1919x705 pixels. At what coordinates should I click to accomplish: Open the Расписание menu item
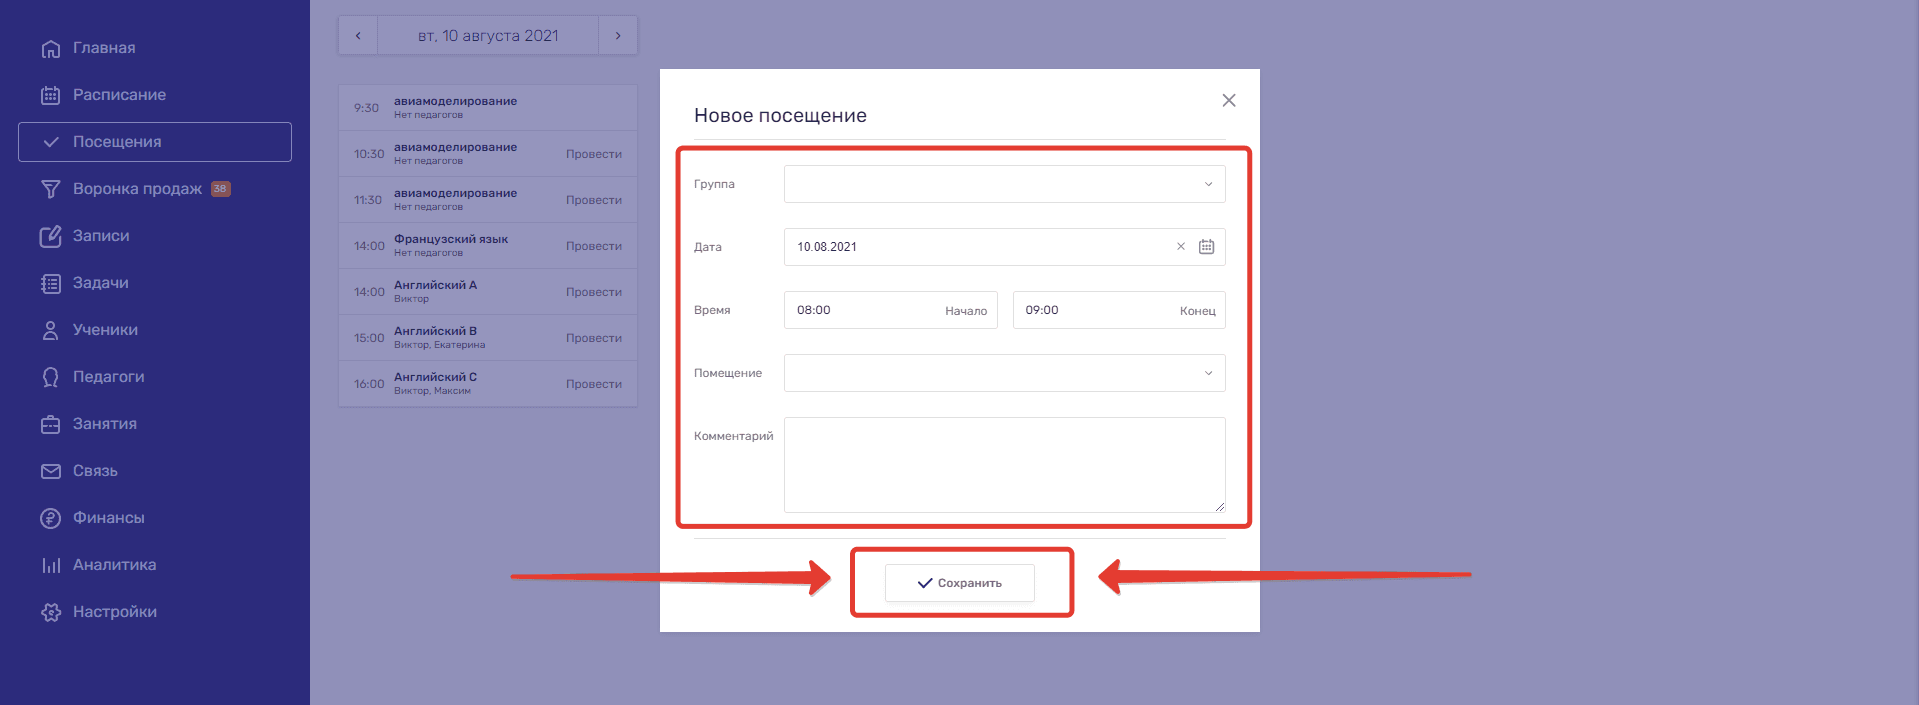tap(119, 95)
